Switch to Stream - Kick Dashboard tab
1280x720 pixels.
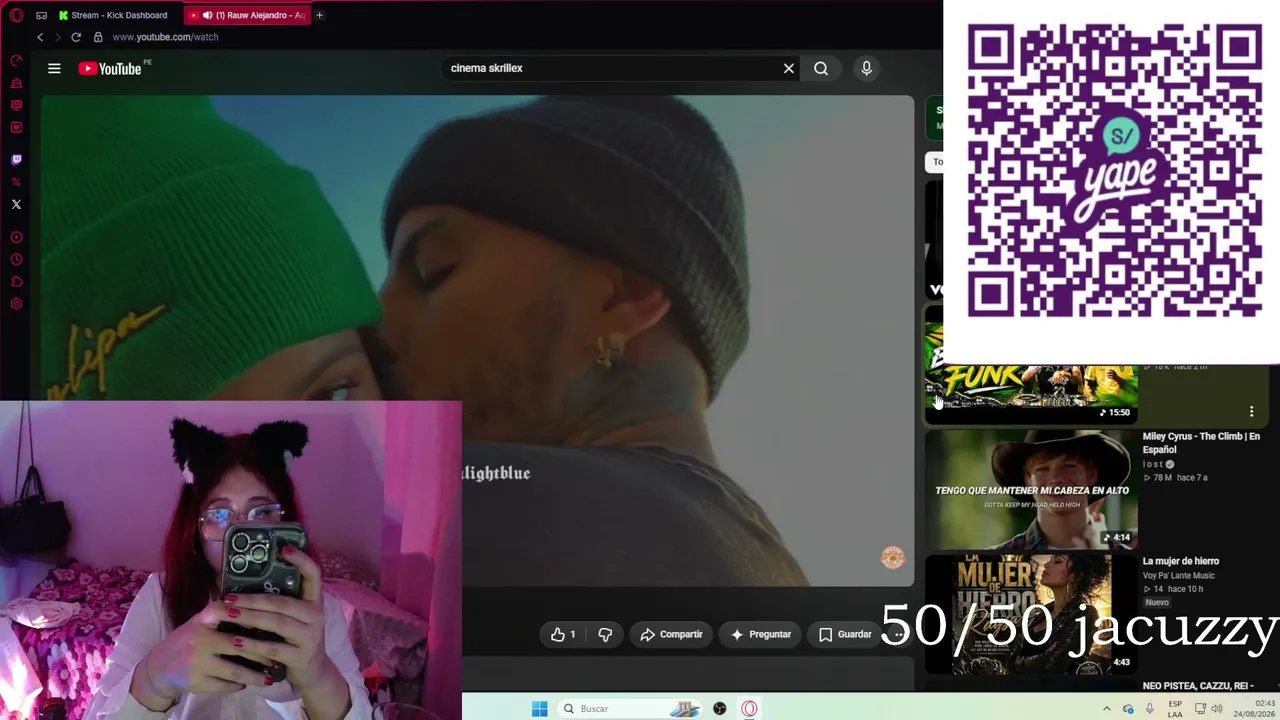pyautogui.click(x=114, y=15)
